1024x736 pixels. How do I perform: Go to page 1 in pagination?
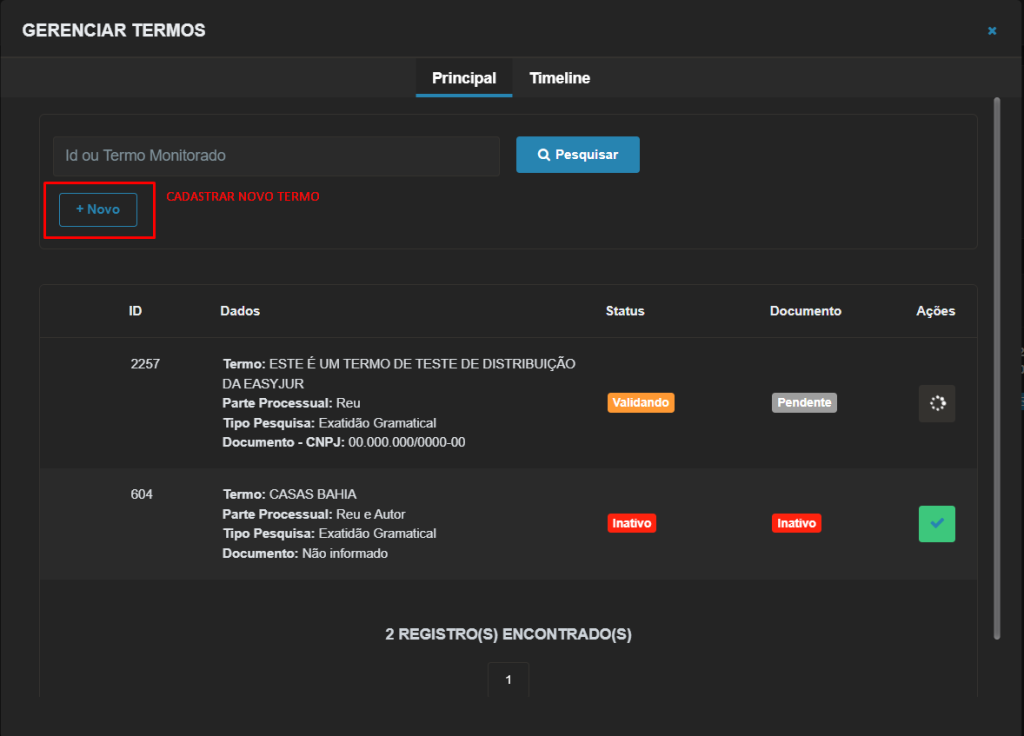click(508, 680)
